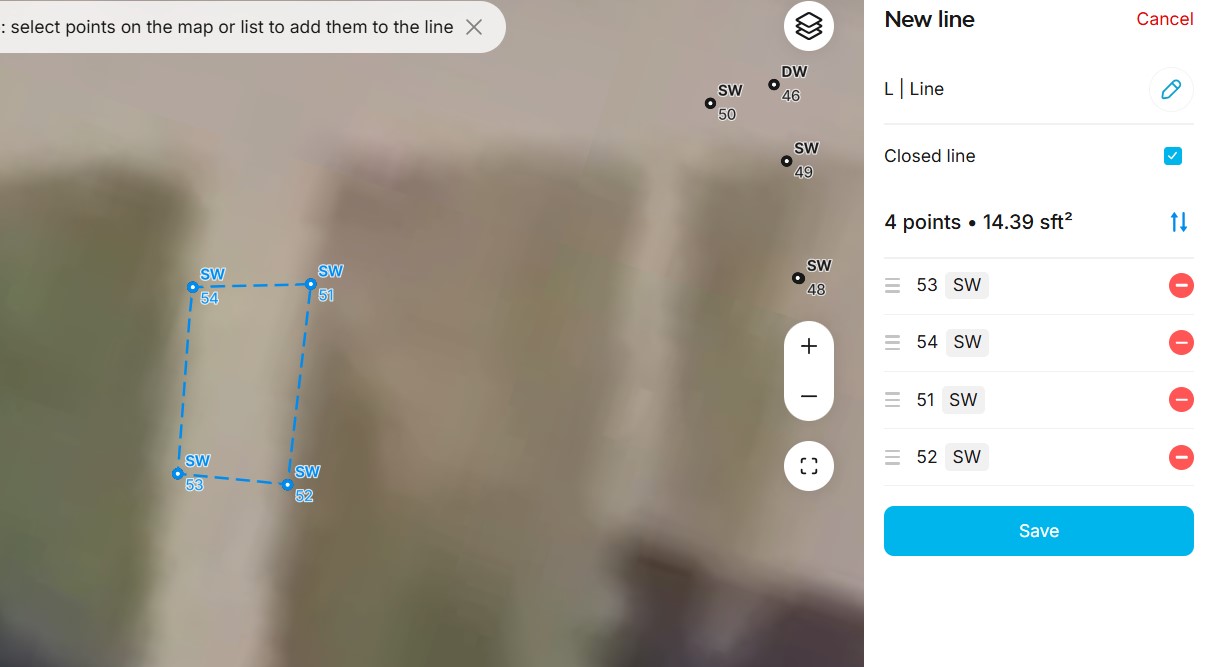Delete point 52 from the list
The image size is (1206, 667).
(x=1181, y=457)
